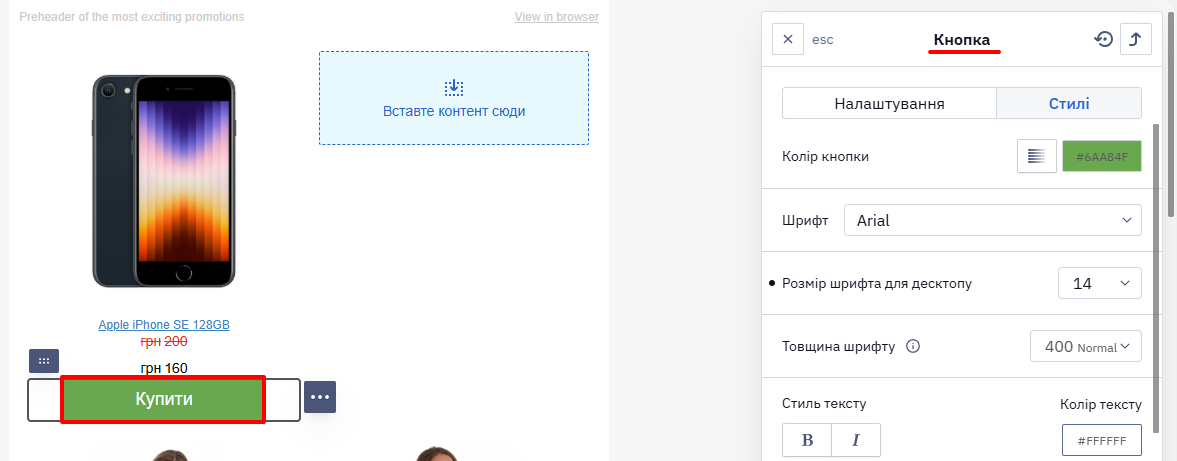Viewport: 1177px width, 461px height.
Task: Open the Шрифт Arial dropdown
Action: pyautogui.click(x=992, y=220)
